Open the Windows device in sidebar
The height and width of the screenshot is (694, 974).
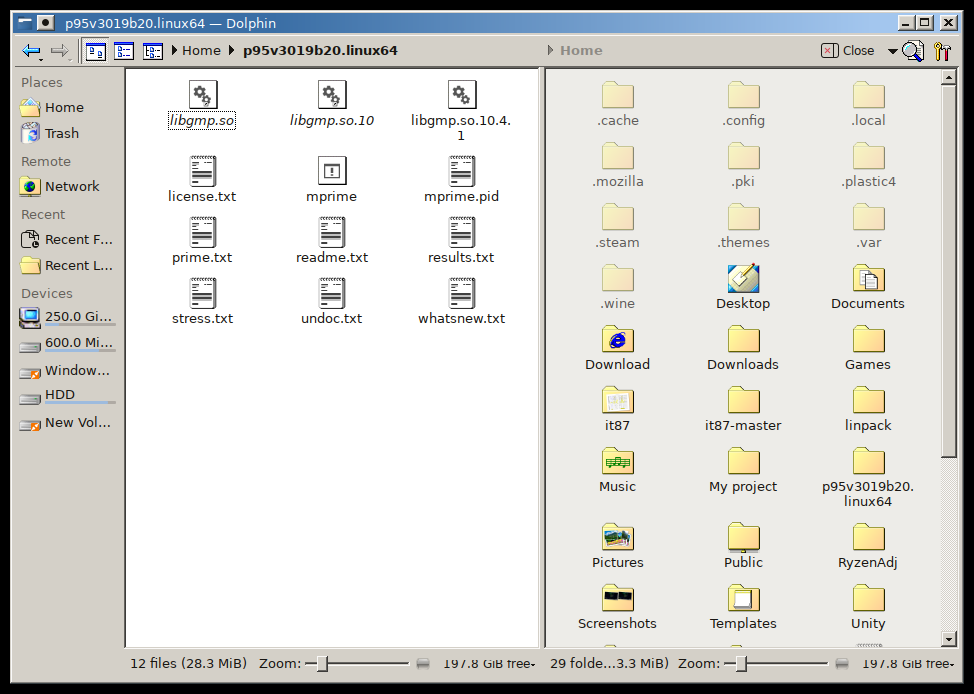(67, 371)
